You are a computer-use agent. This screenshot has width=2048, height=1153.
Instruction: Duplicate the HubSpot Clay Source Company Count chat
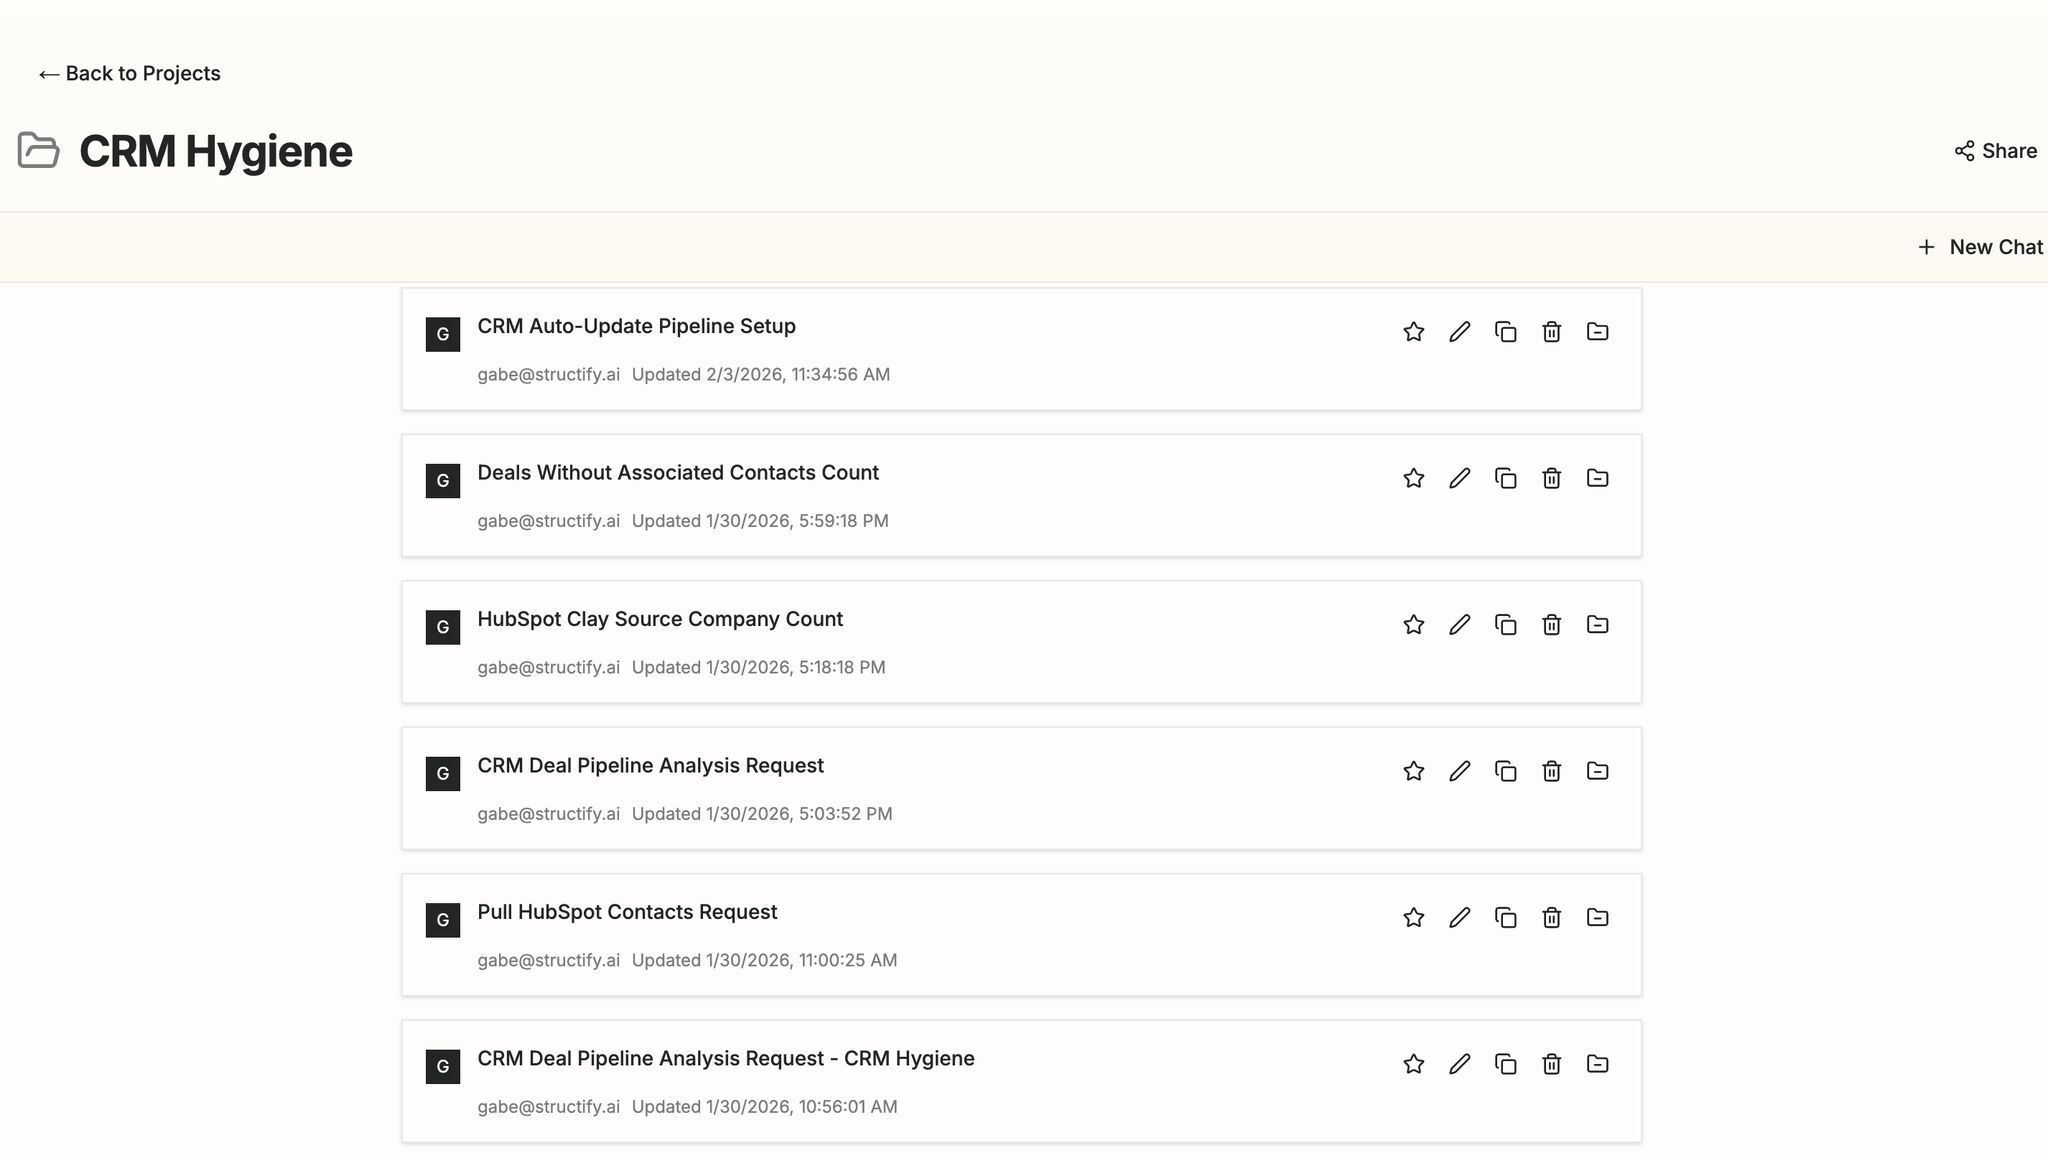pyautogui.click(x=1505, y=625)
